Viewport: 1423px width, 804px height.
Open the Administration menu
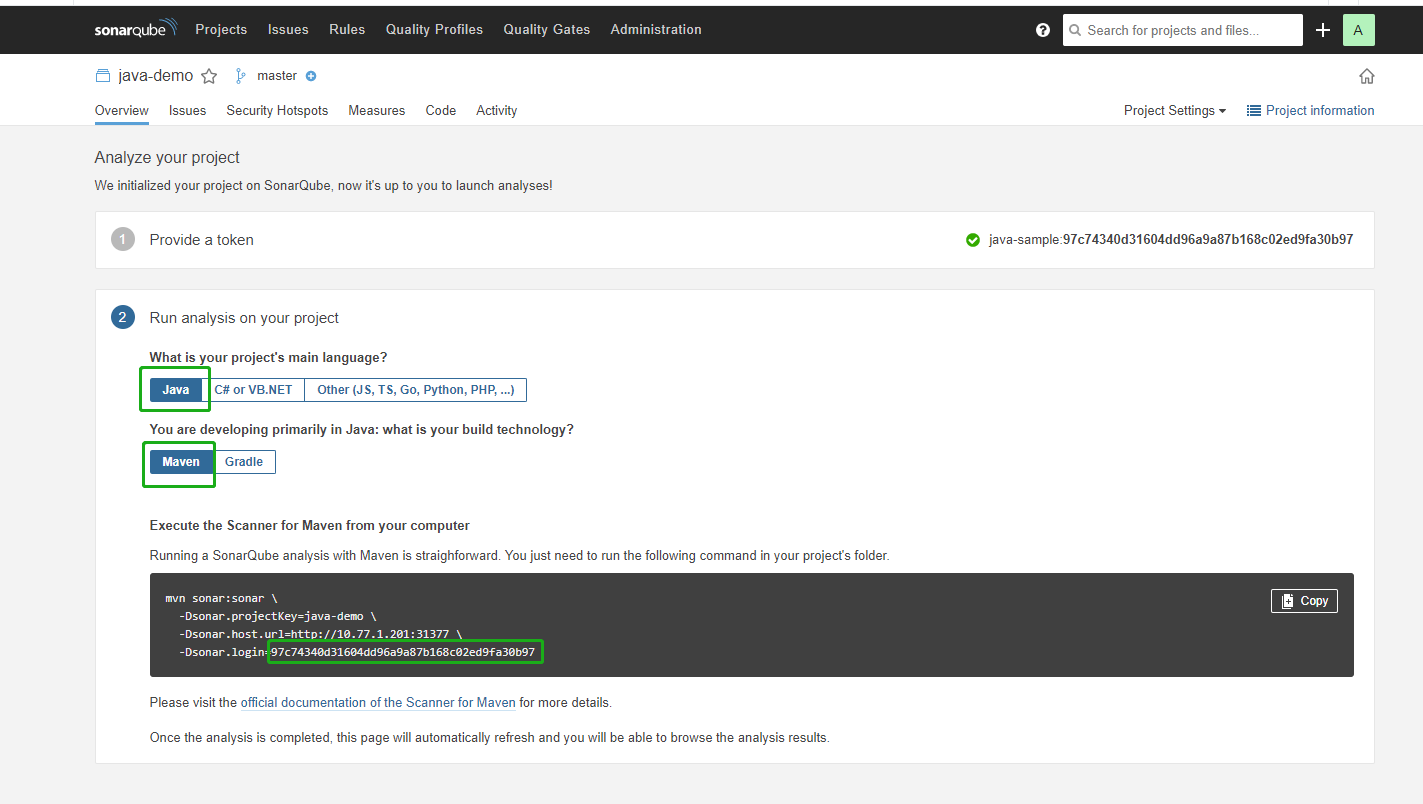(x=655, y=29)
